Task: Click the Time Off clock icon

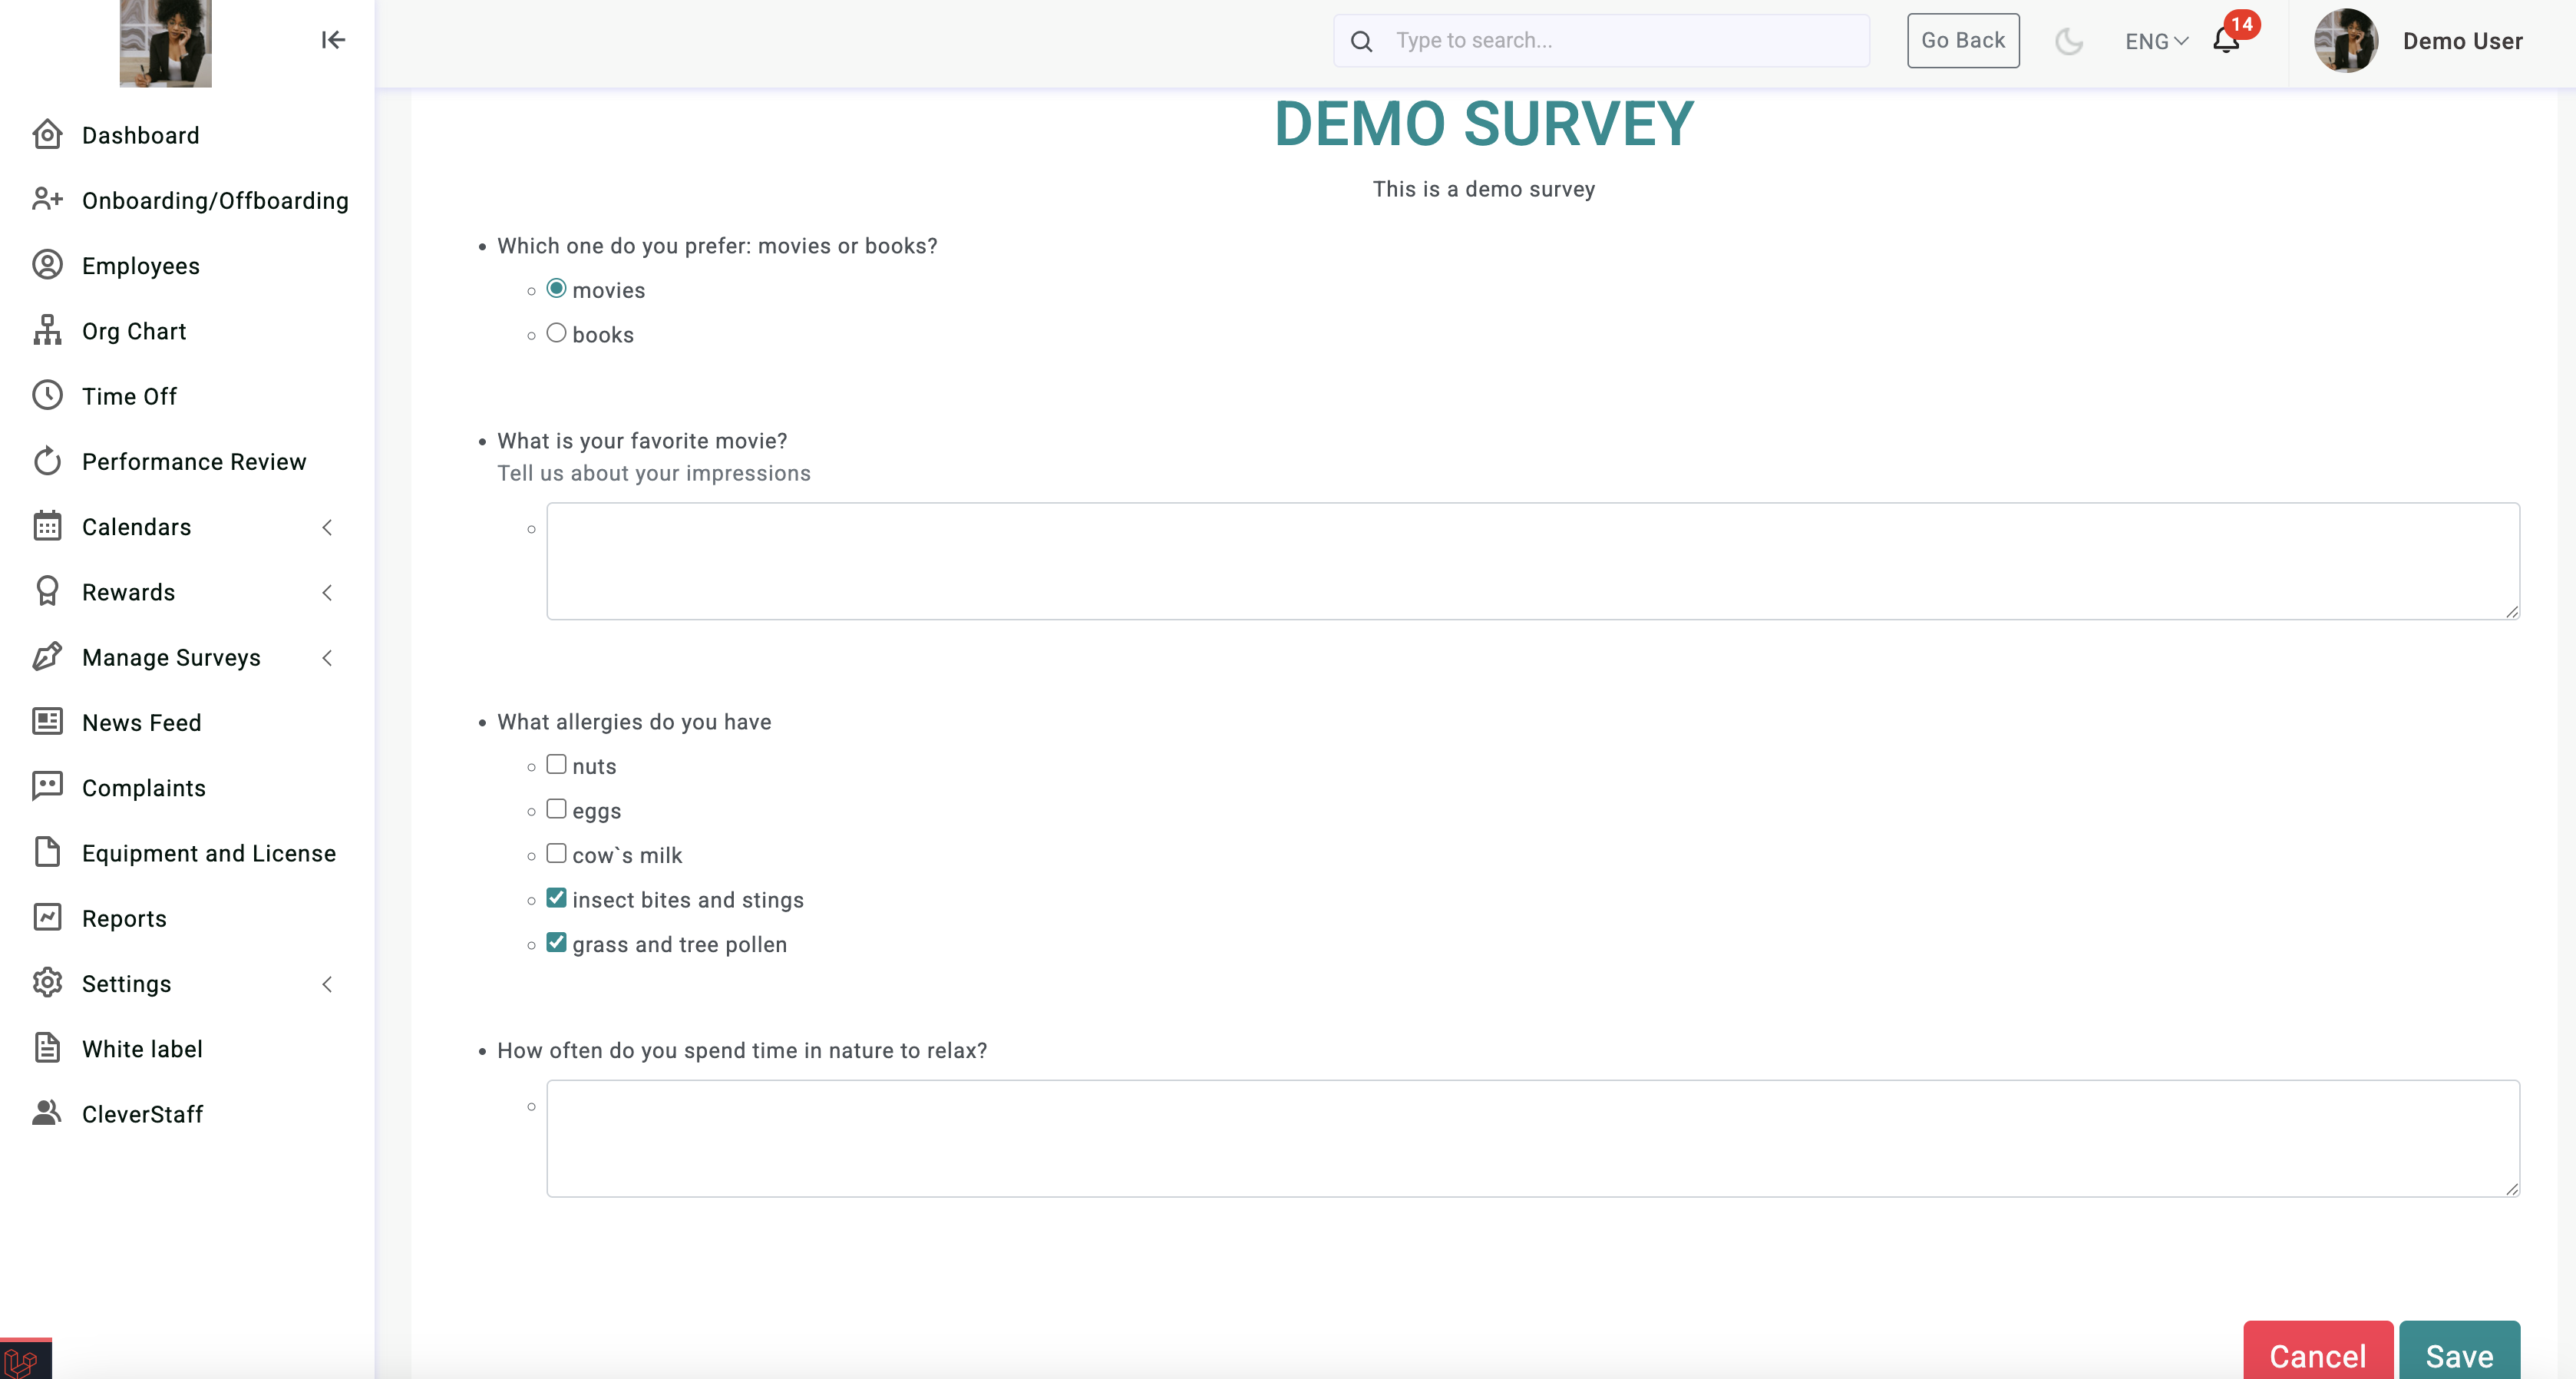Action: [x=47, y=396]
